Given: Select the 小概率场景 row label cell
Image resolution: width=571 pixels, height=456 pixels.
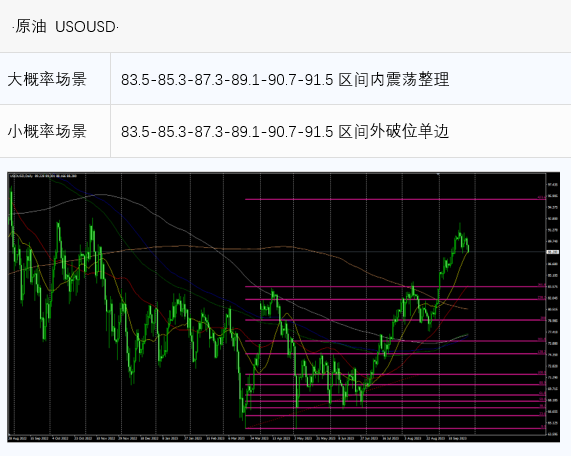Looking at the screenshot, I should coord(55,131).
